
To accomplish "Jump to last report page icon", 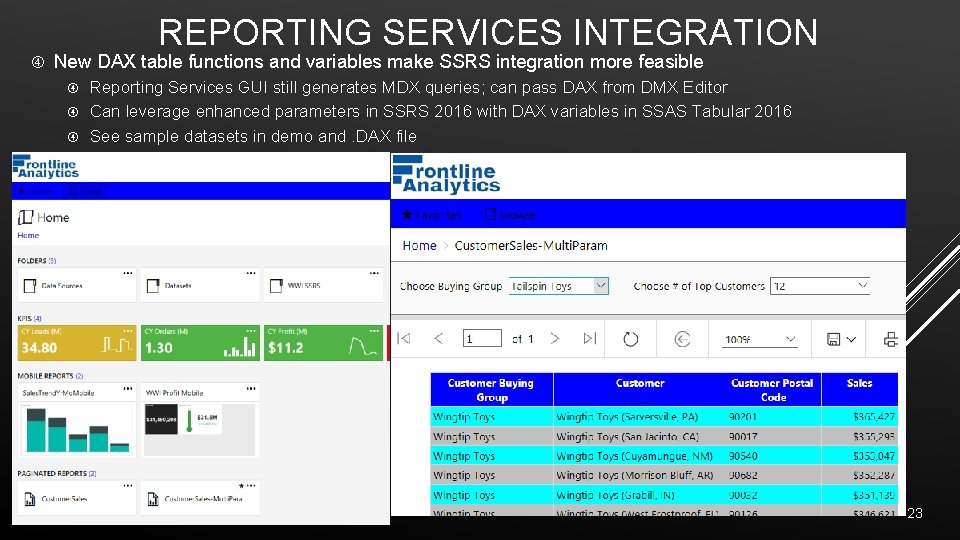I will [590, 339].
